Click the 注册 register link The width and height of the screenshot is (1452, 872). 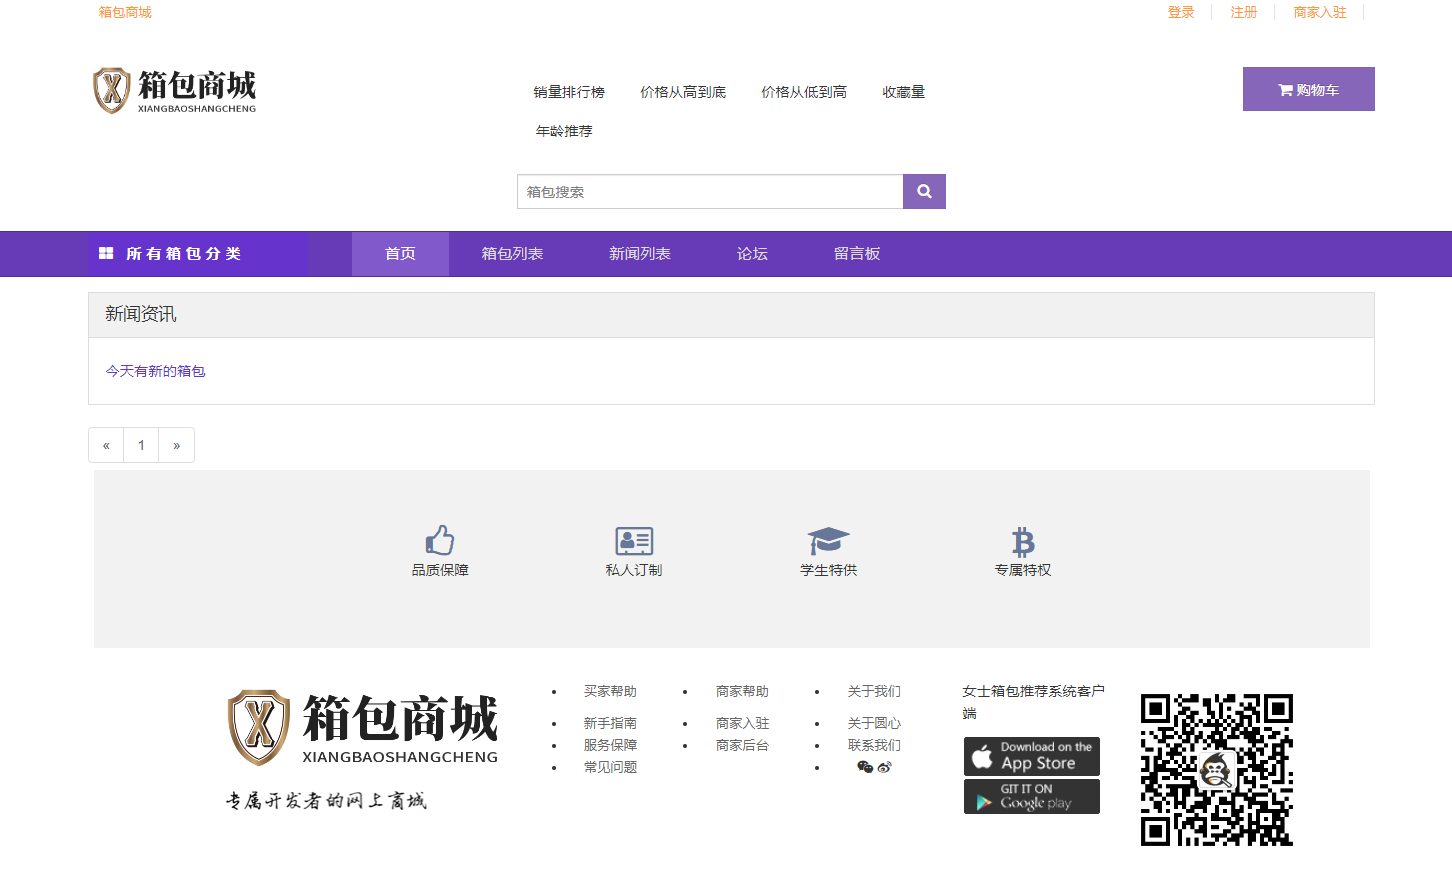(x=1244, y=12)
